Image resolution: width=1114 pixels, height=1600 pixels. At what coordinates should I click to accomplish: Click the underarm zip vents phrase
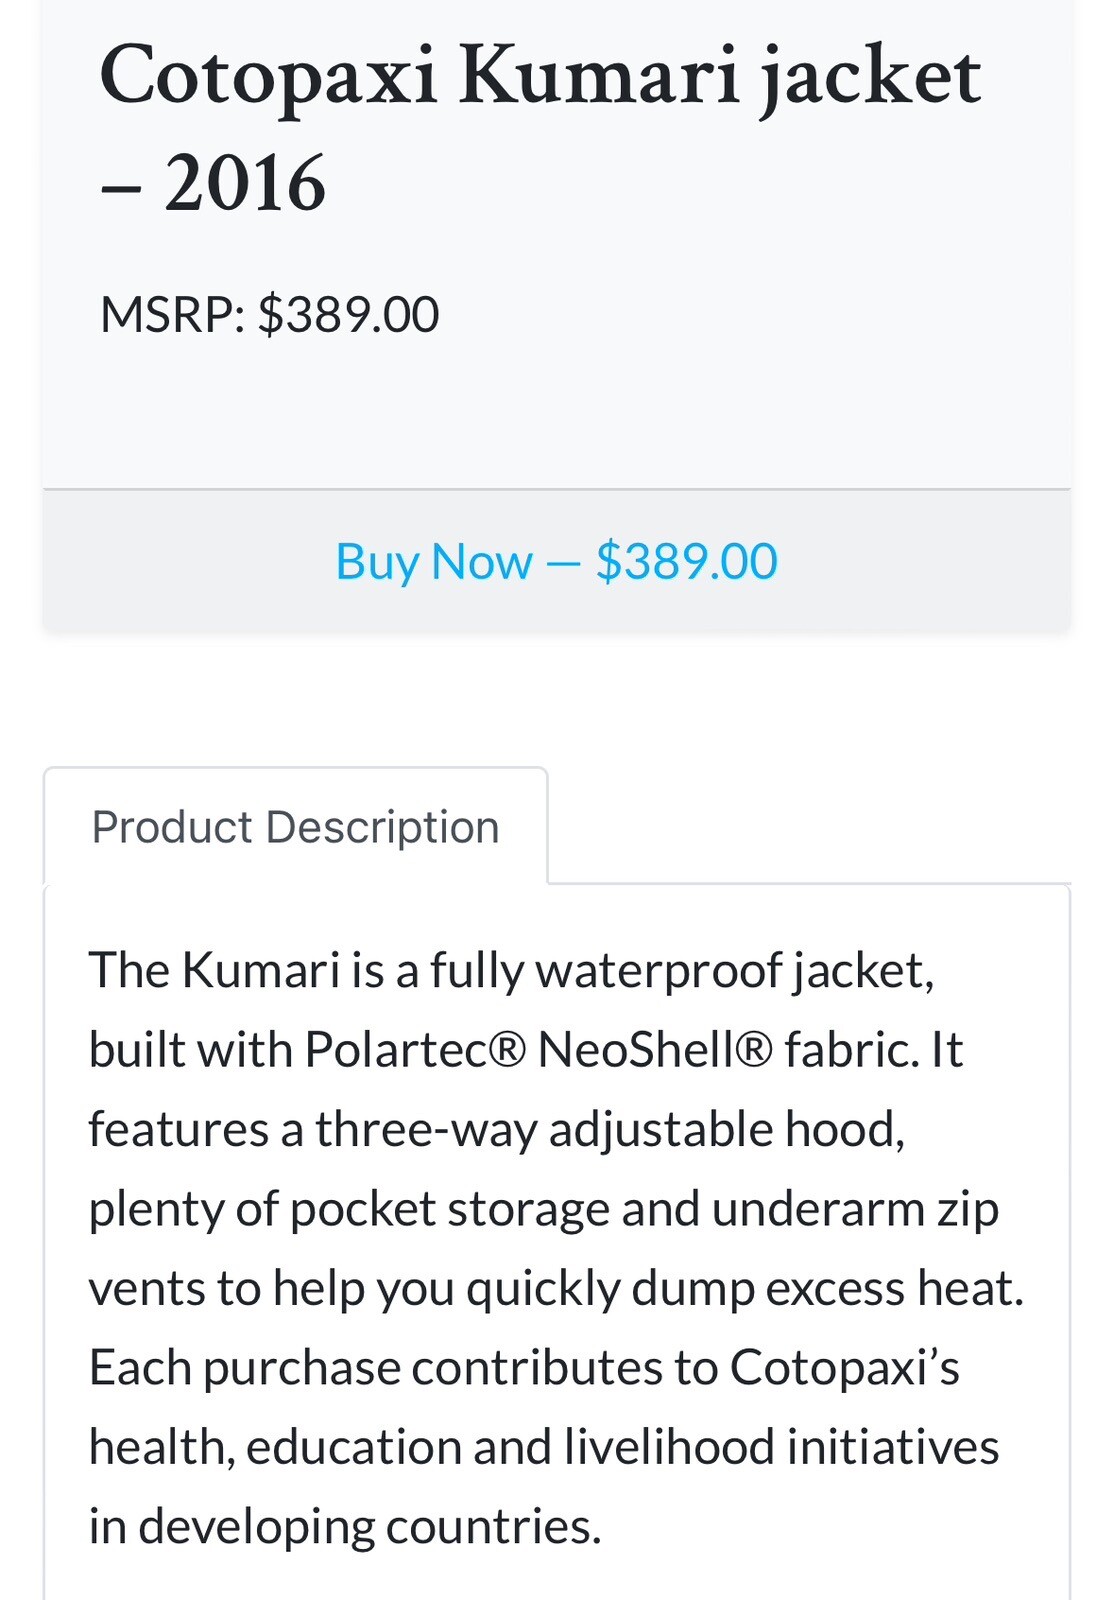pos(860,1208)
